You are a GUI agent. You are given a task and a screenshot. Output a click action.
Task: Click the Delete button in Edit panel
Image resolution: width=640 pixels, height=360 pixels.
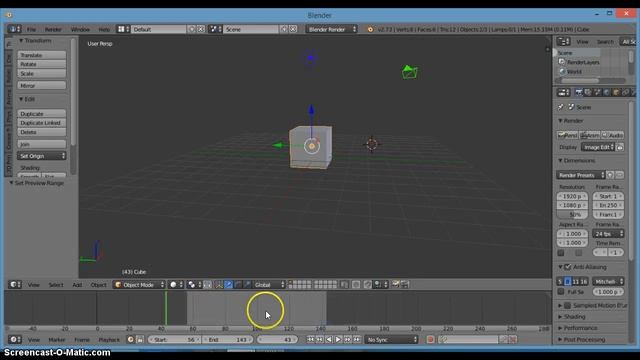point(42,132)
